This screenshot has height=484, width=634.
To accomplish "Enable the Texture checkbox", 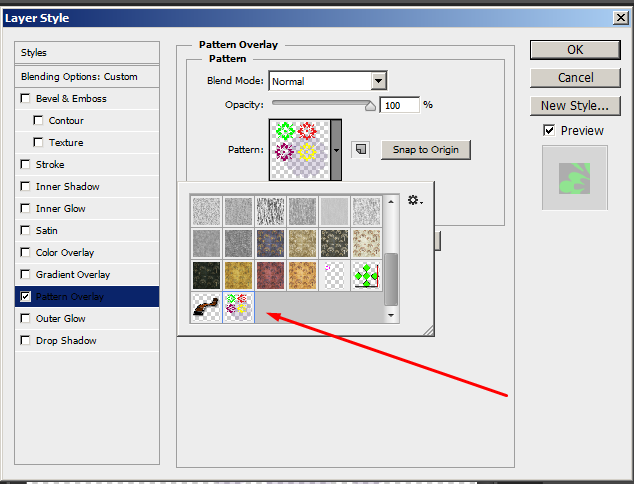I will (x=38, y=142).
